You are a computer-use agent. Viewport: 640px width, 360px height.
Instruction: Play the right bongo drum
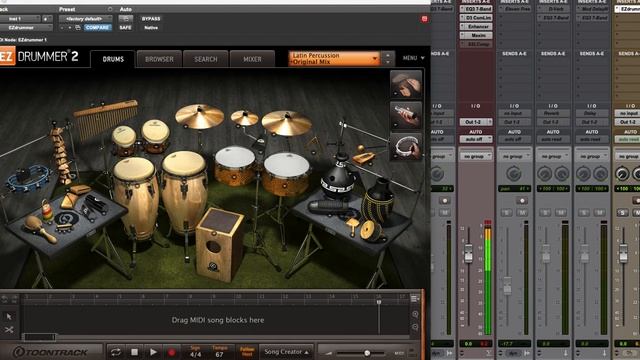coord(156,136)
